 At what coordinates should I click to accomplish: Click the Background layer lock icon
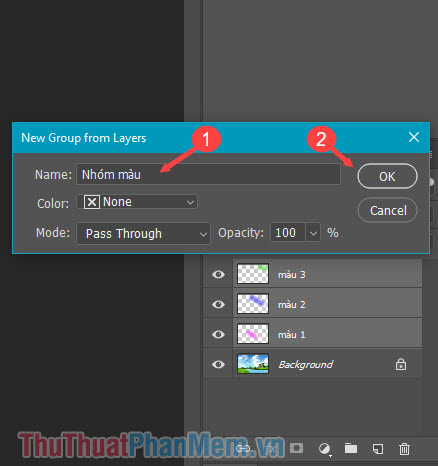coord(401,364)
